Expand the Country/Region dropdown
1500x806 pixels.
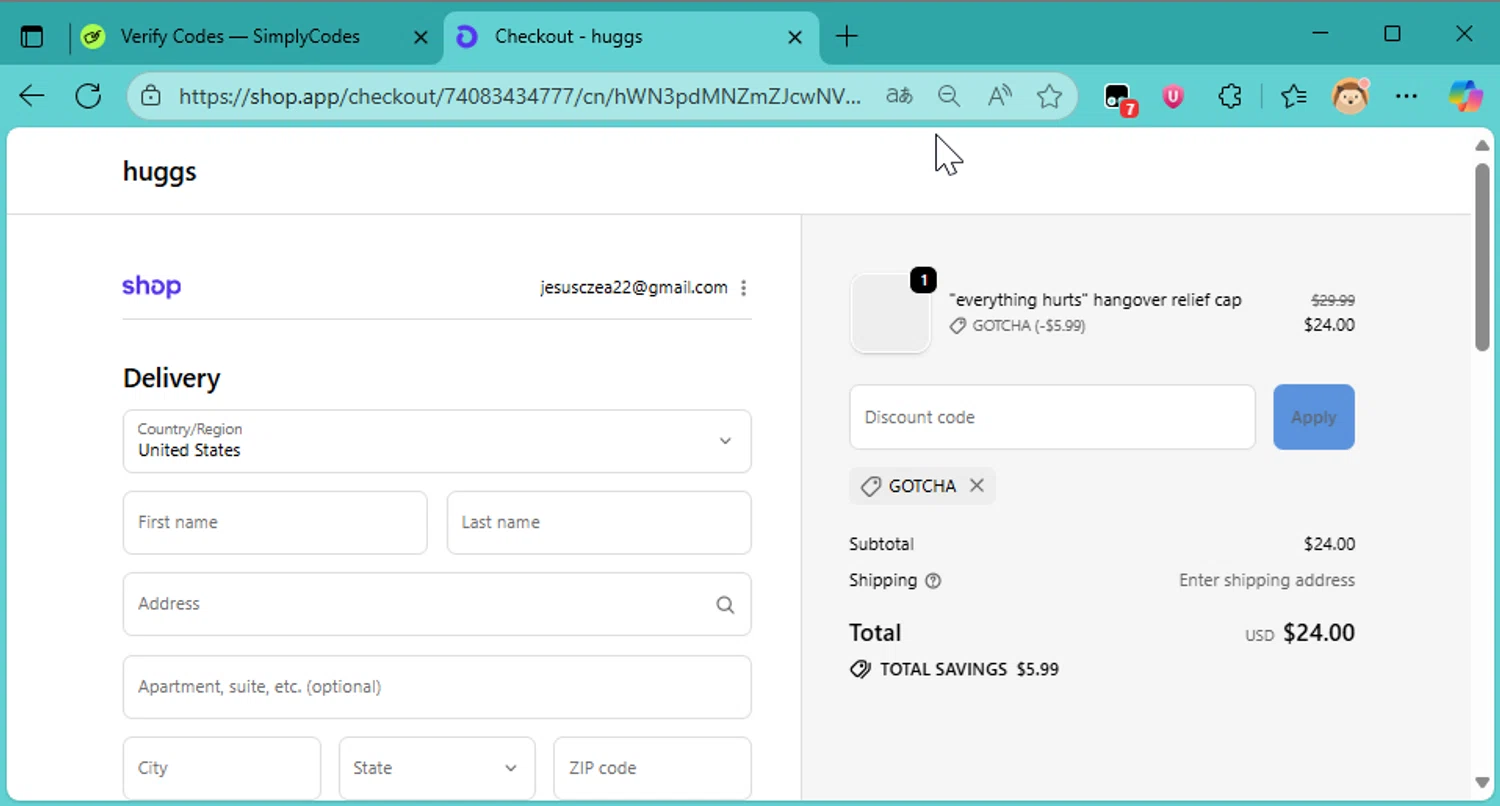tap(437, 441)
